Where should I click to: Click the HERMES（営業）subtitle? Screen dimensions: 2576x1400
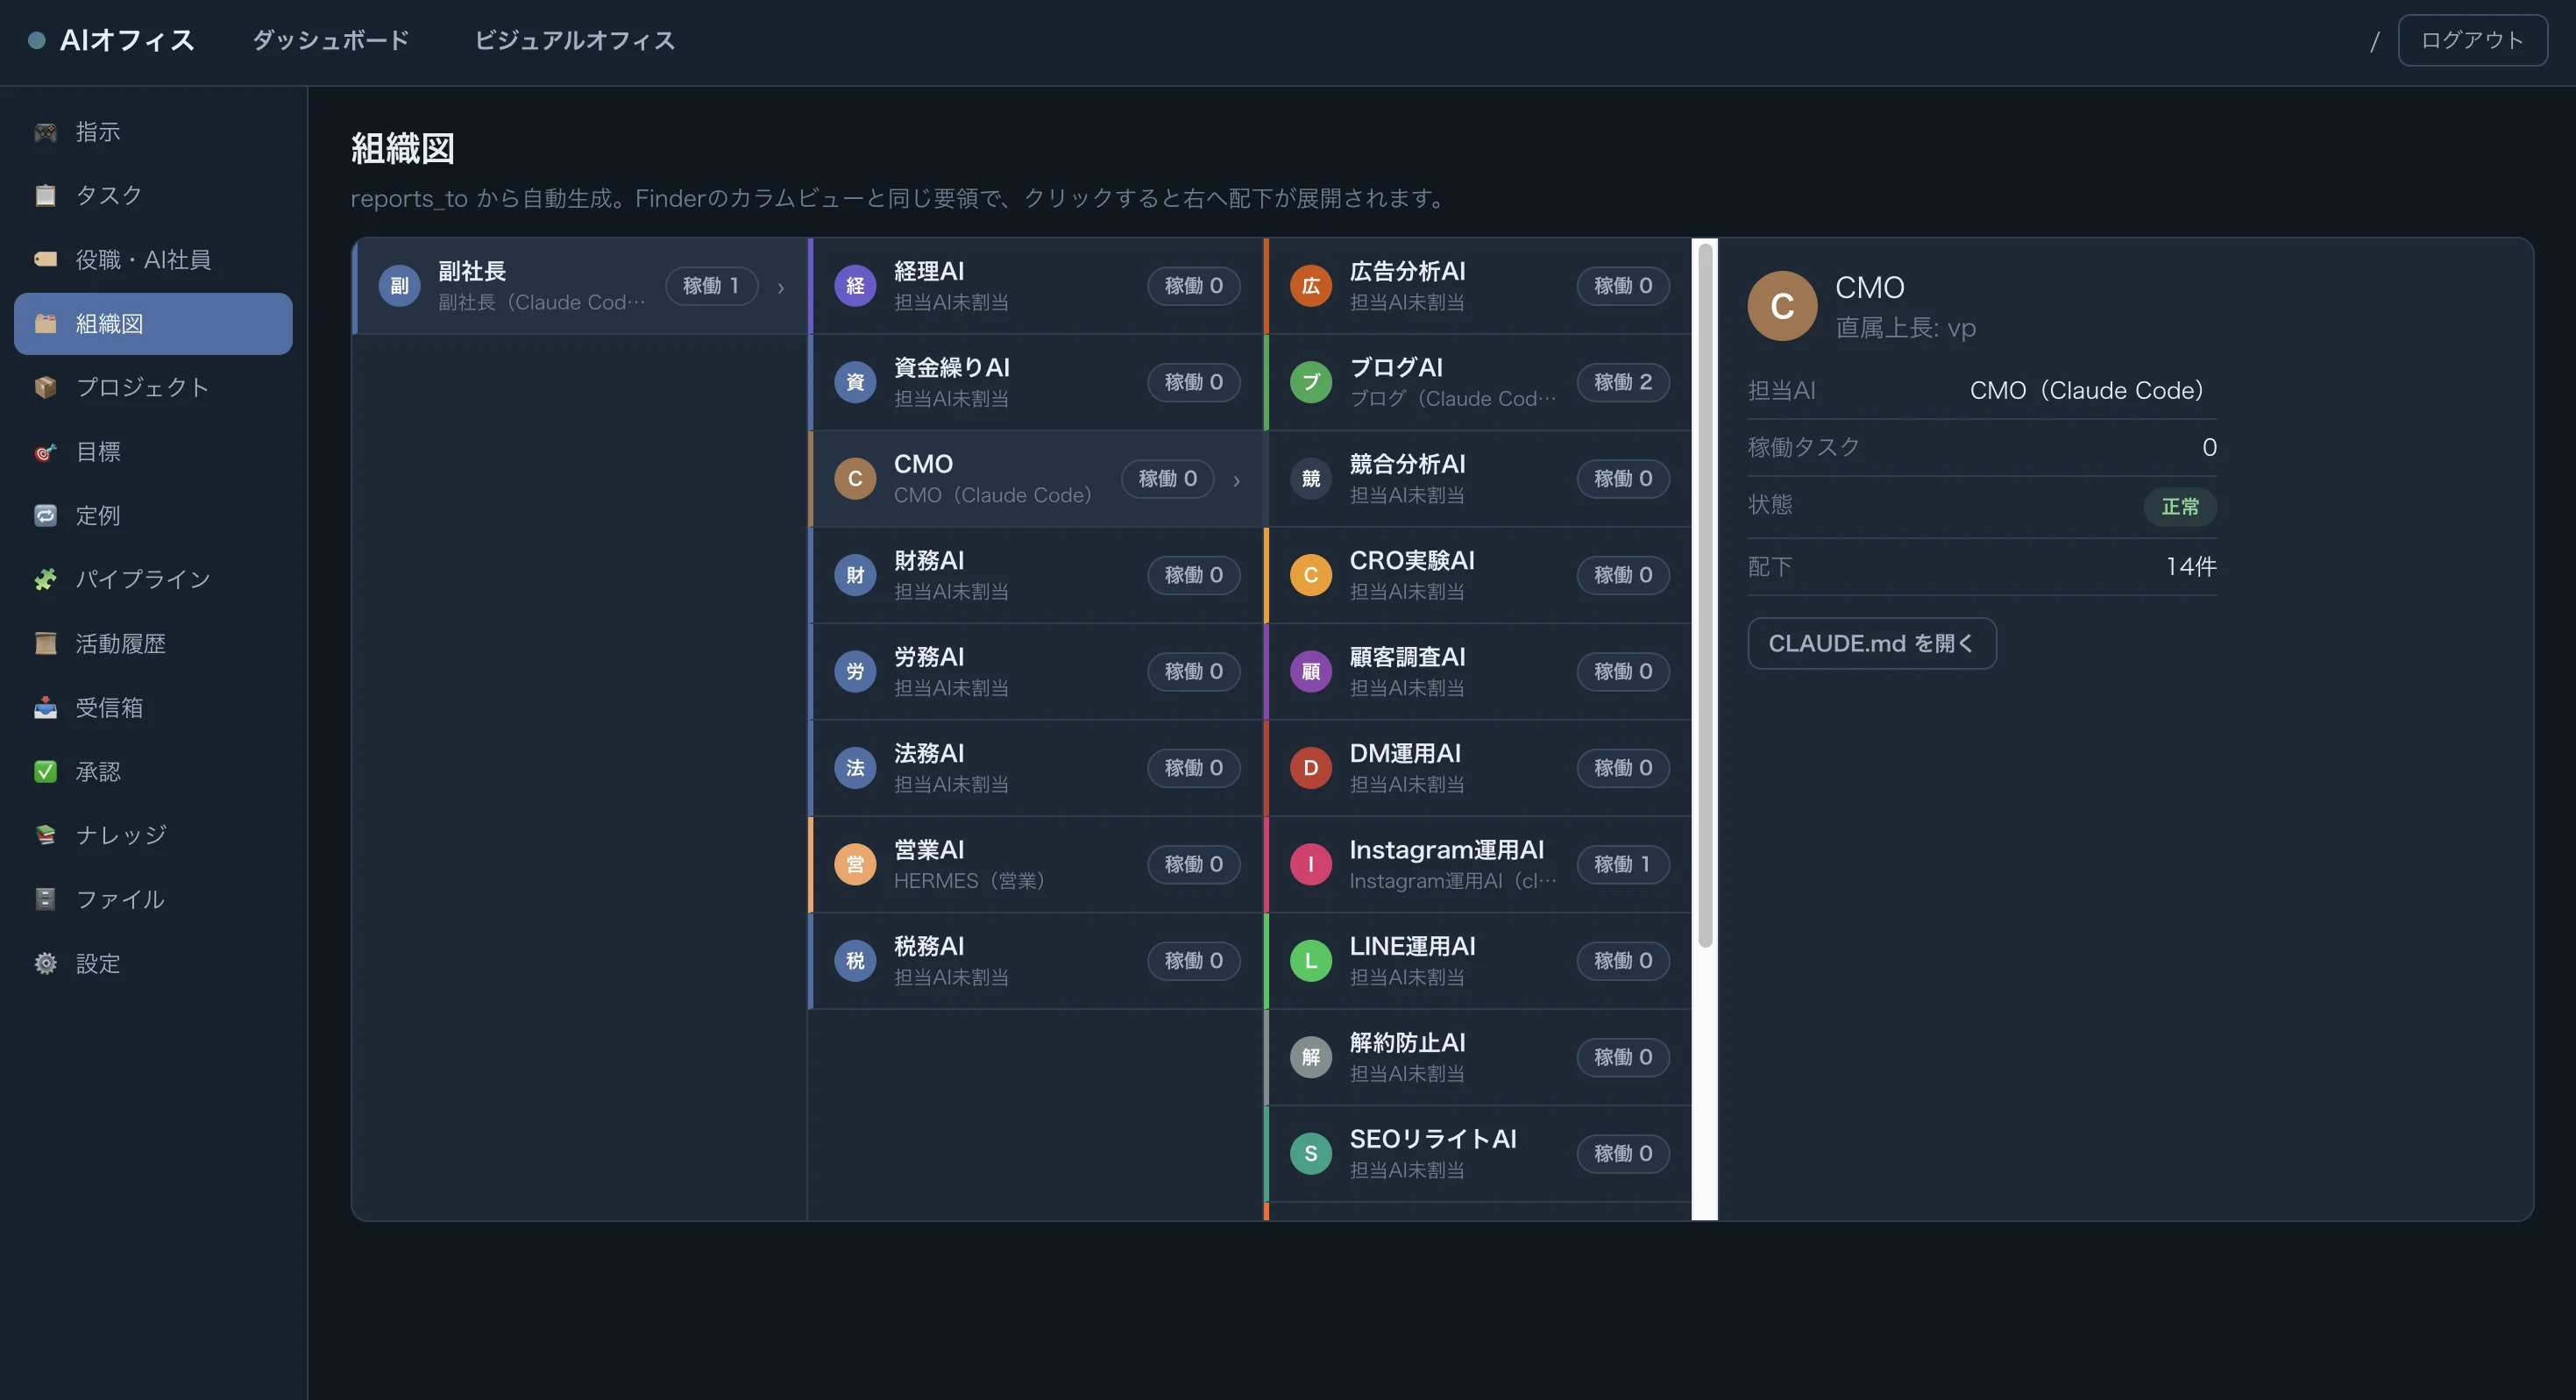(x=969, y=881)
